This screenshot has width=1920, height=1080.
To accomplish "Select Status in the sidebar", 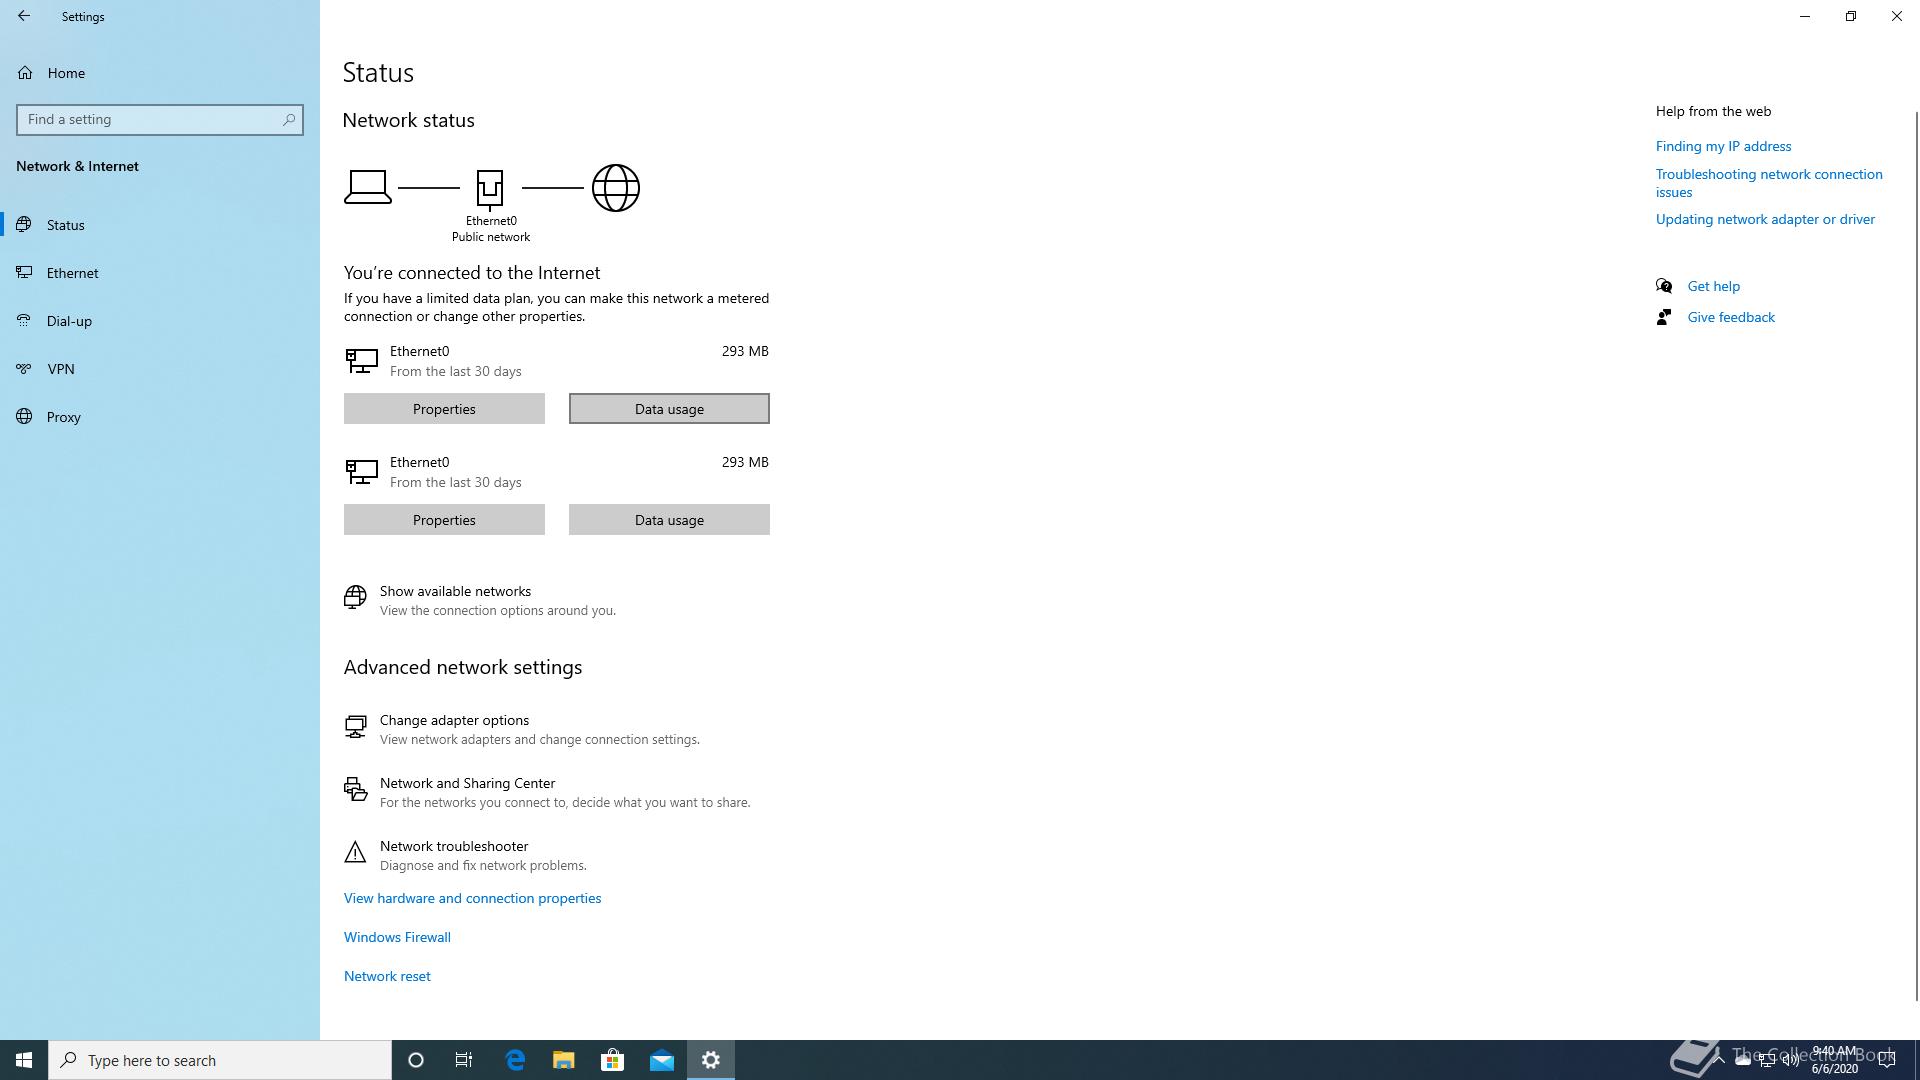I will coord(160,225).
